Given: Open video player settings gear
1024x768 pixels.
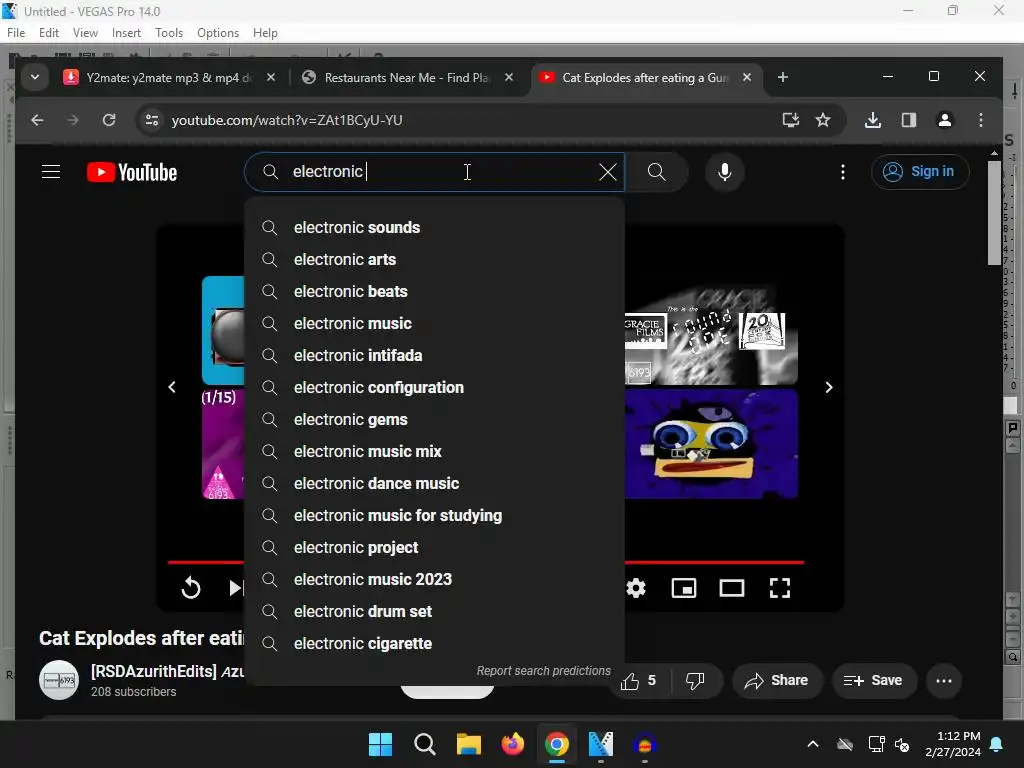Looking at the screenshot, I should pos(635,588).
